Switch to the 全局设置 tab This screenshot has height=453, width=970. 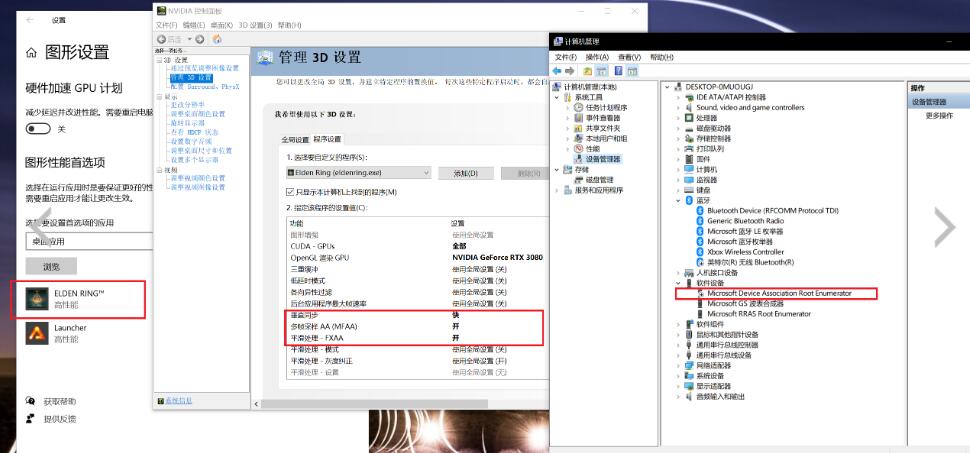[x=295, y=139]
